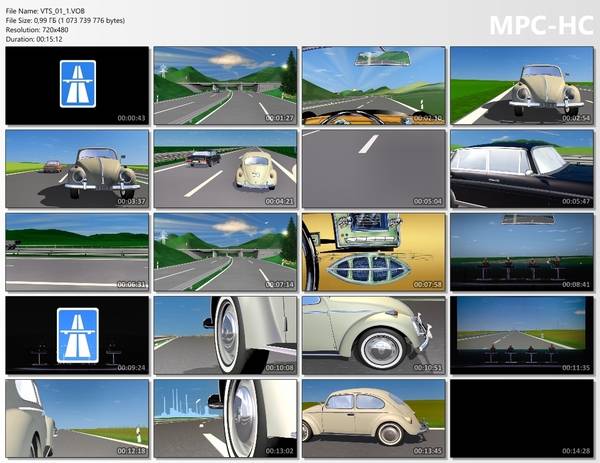600x463 pixels.
Task: Click the File Size 0,99 ГБ line
Action: pyautogui.click(x=65, y=21)
